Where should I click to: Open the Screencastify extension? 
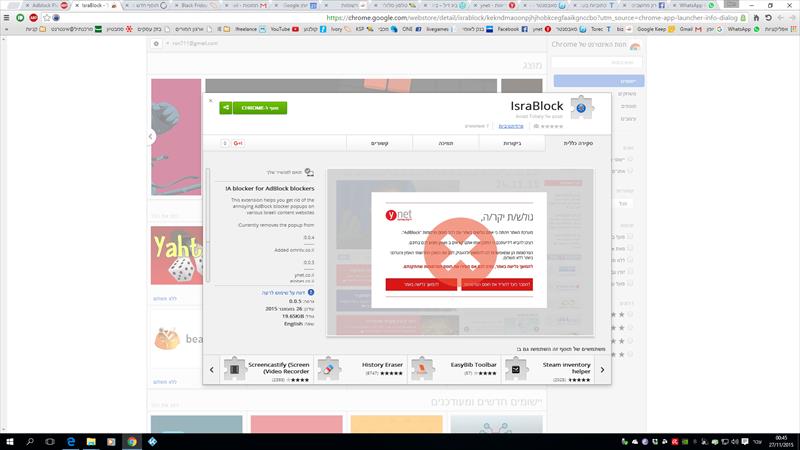click(267, 370)
